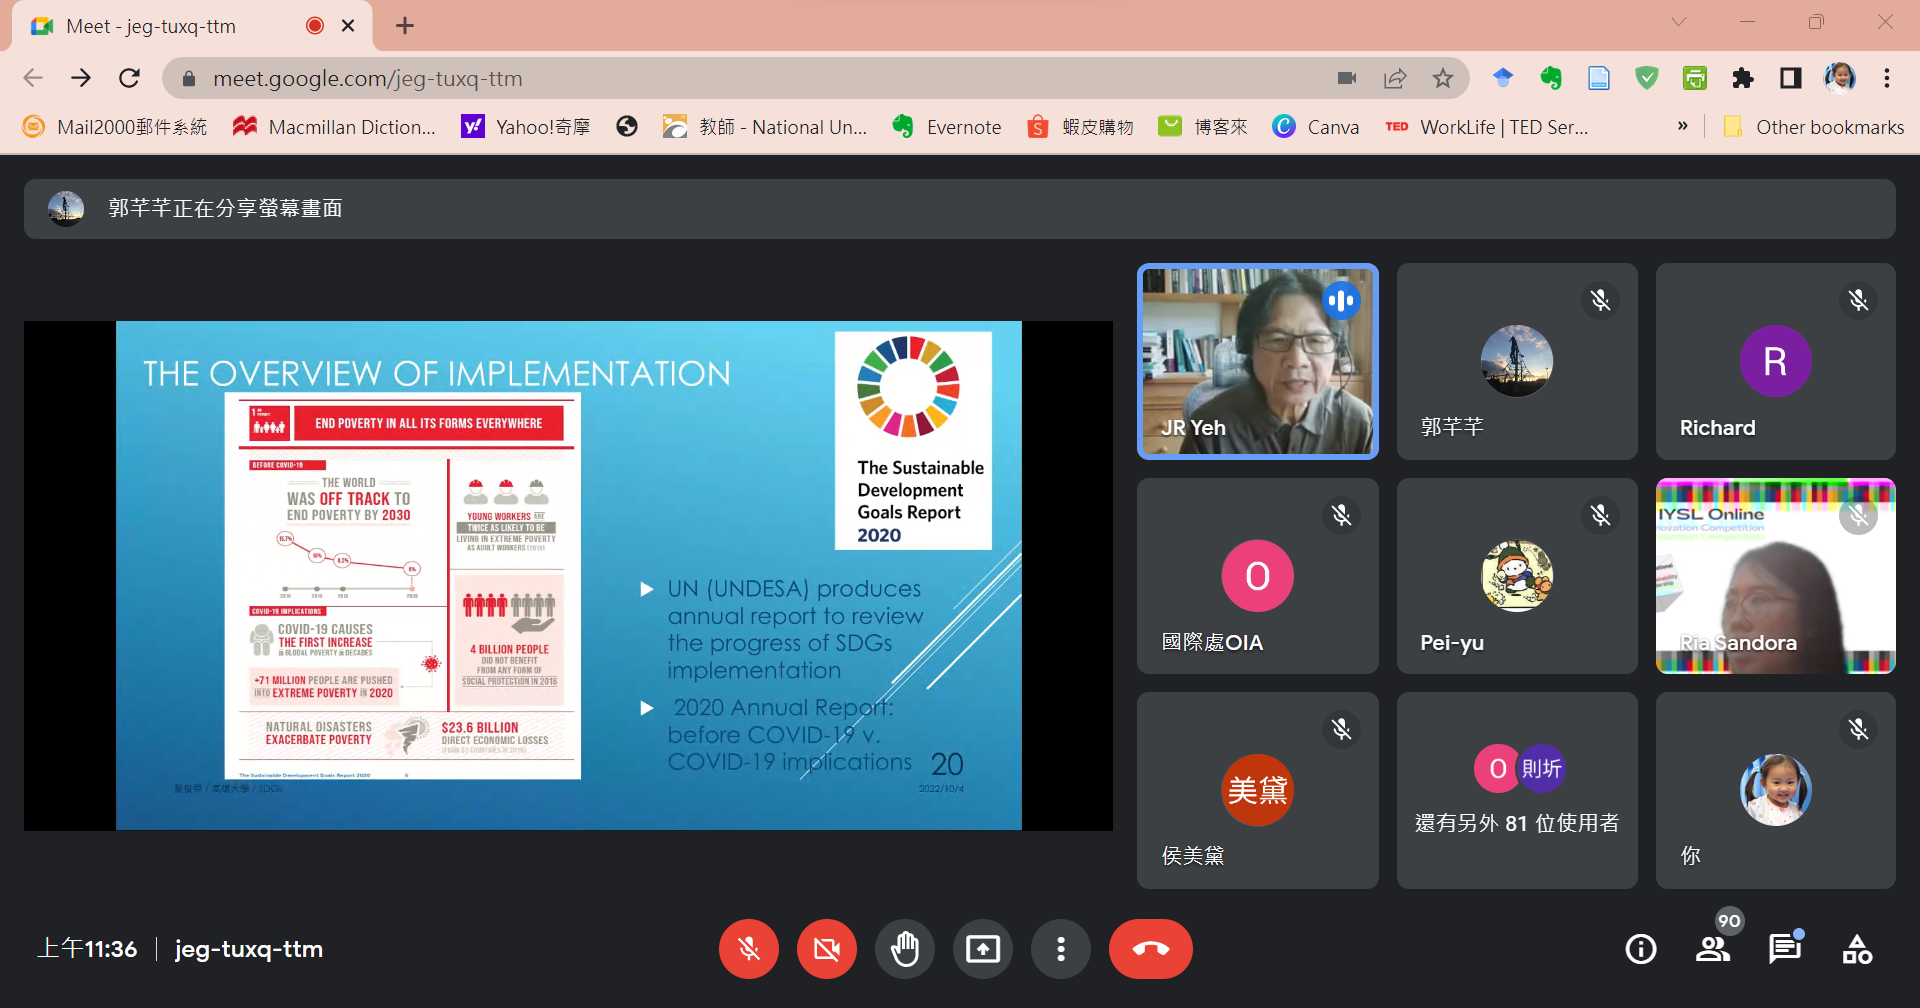Open more options three-dot menu
The image size is (1920, 1008).
pyautogui.click(x=1060, y=949)
